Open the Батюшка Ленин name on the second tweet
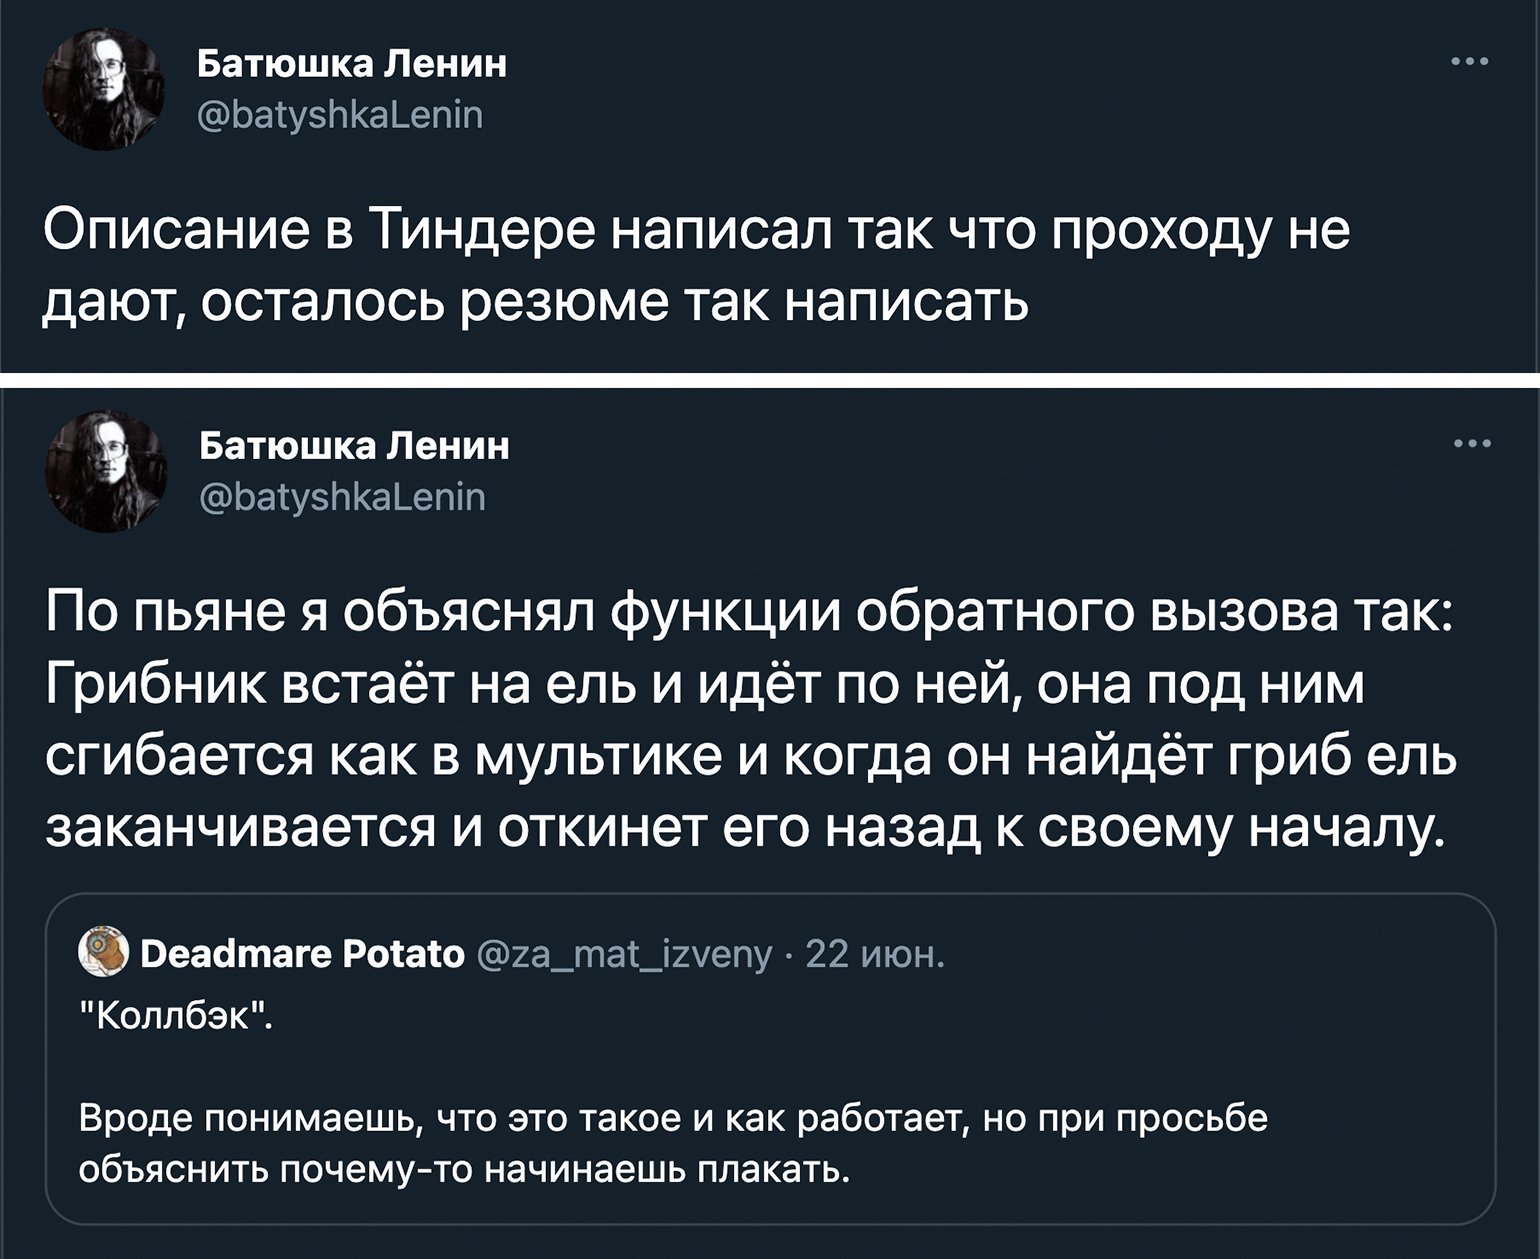This screenshot has height=1259, width=1540. [x=354, y=446]
